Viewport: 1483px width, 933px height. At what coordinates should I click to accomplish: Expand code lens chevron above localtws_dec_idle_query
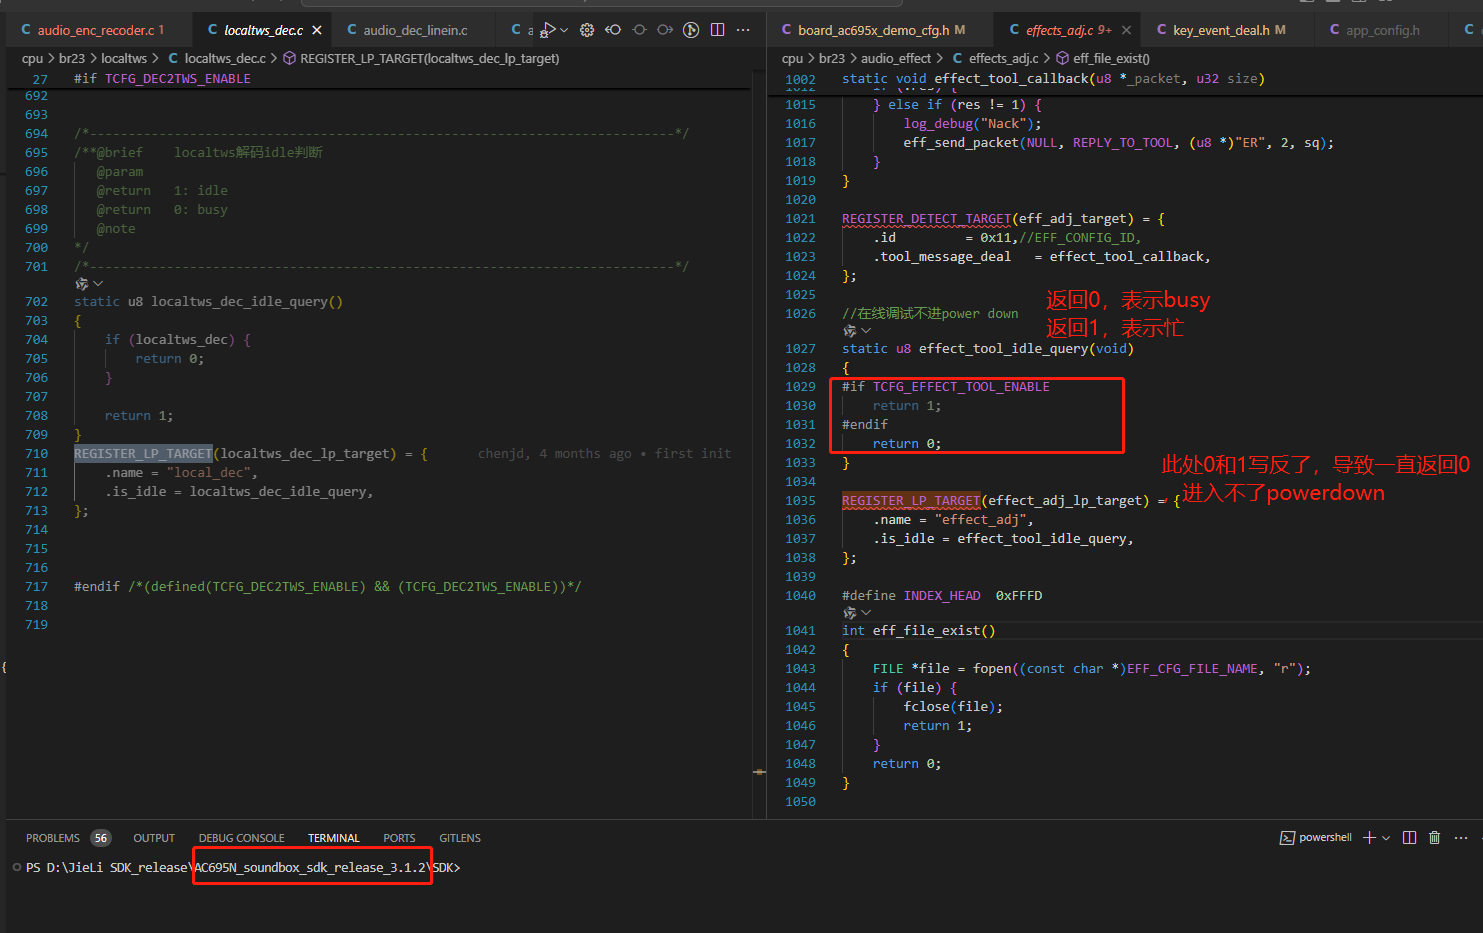98,284
